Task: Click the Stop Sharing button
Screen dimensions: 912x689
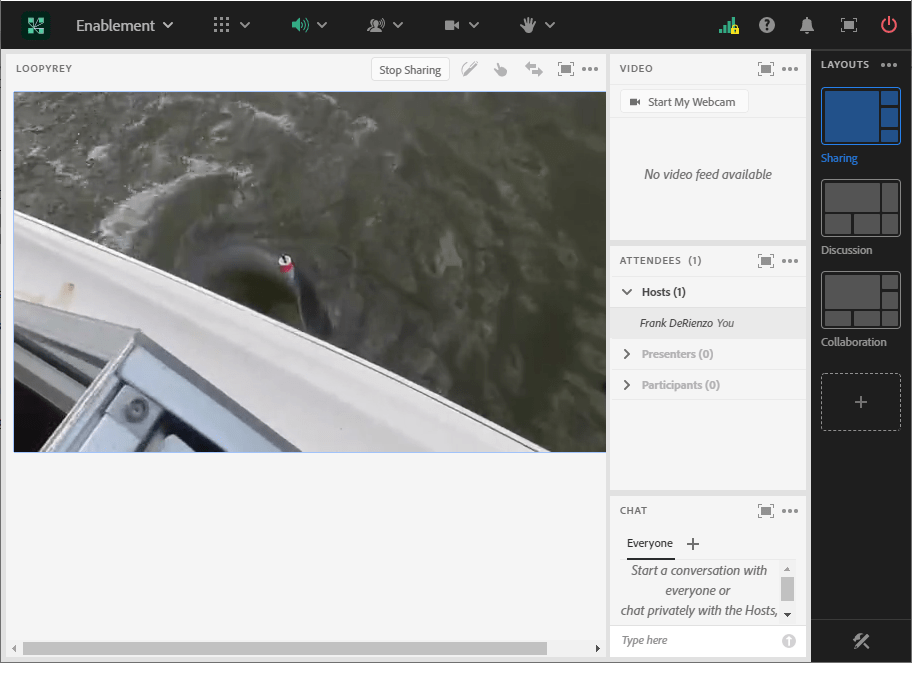Action: (410, 69)
